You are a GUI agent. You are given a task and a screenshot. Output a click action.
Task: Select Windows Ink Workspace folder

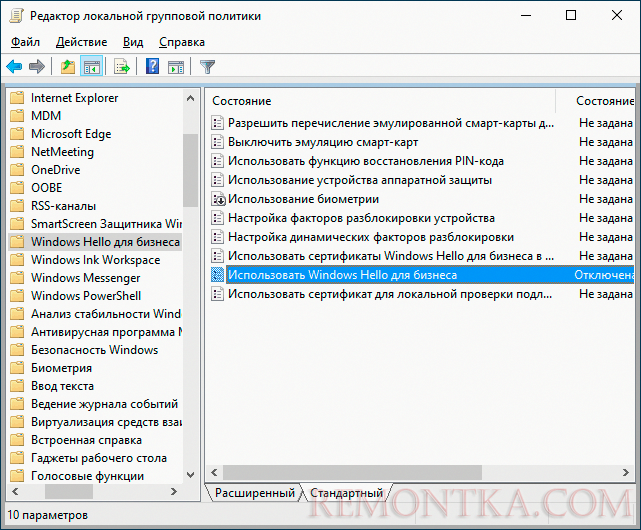95,260
